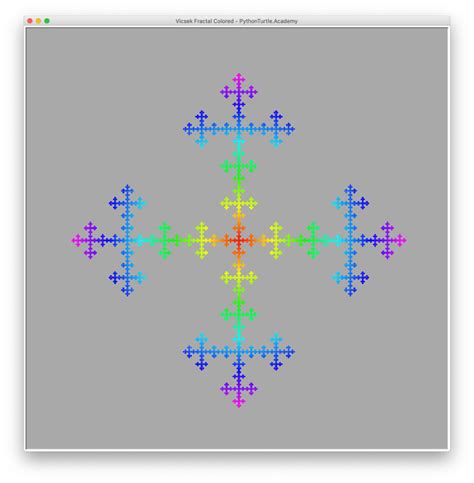This screenshot has width=474, height=483.
Task: Minimize the window with the yellow button
Action: tap(38, 21)
